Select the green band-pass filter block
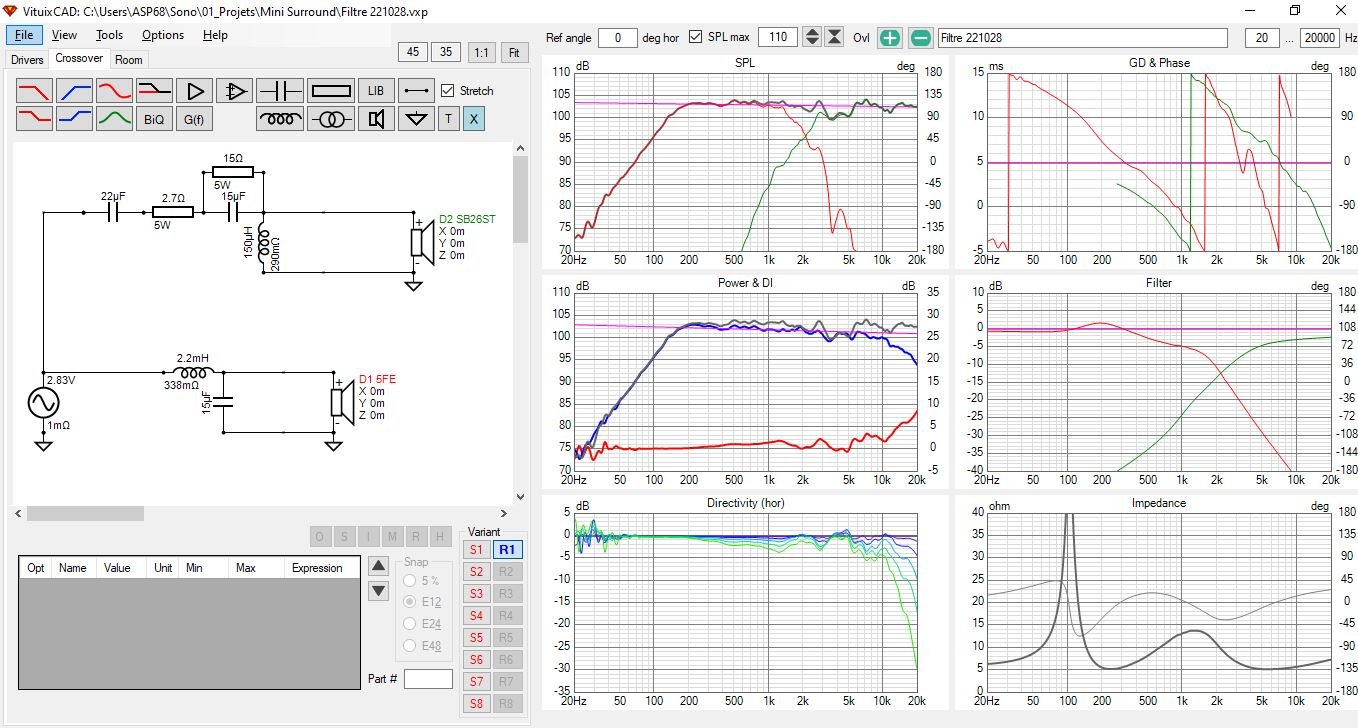This screenshot has height=728, width=1358. click(x=115, y=119)
